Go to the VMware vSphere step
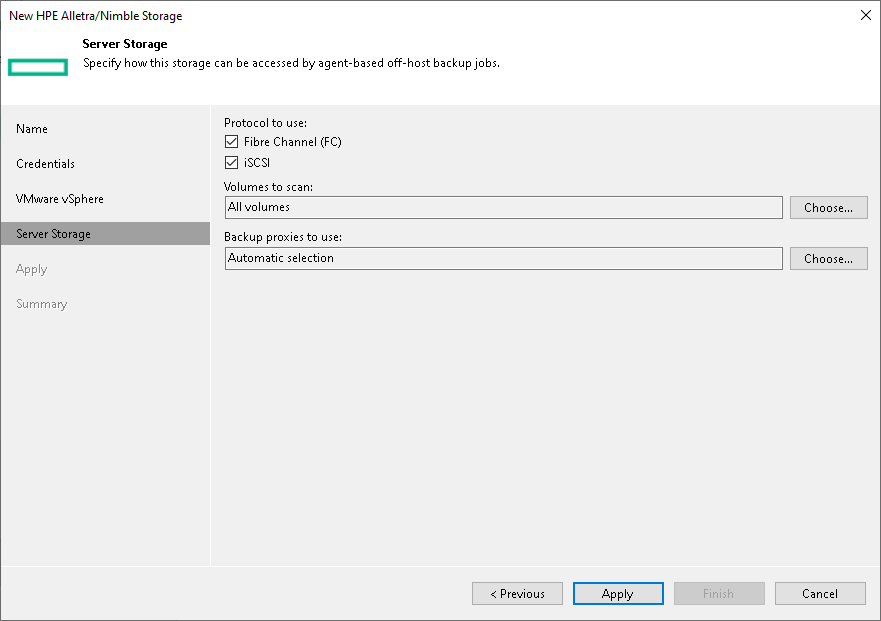 [x=60, y=199]
